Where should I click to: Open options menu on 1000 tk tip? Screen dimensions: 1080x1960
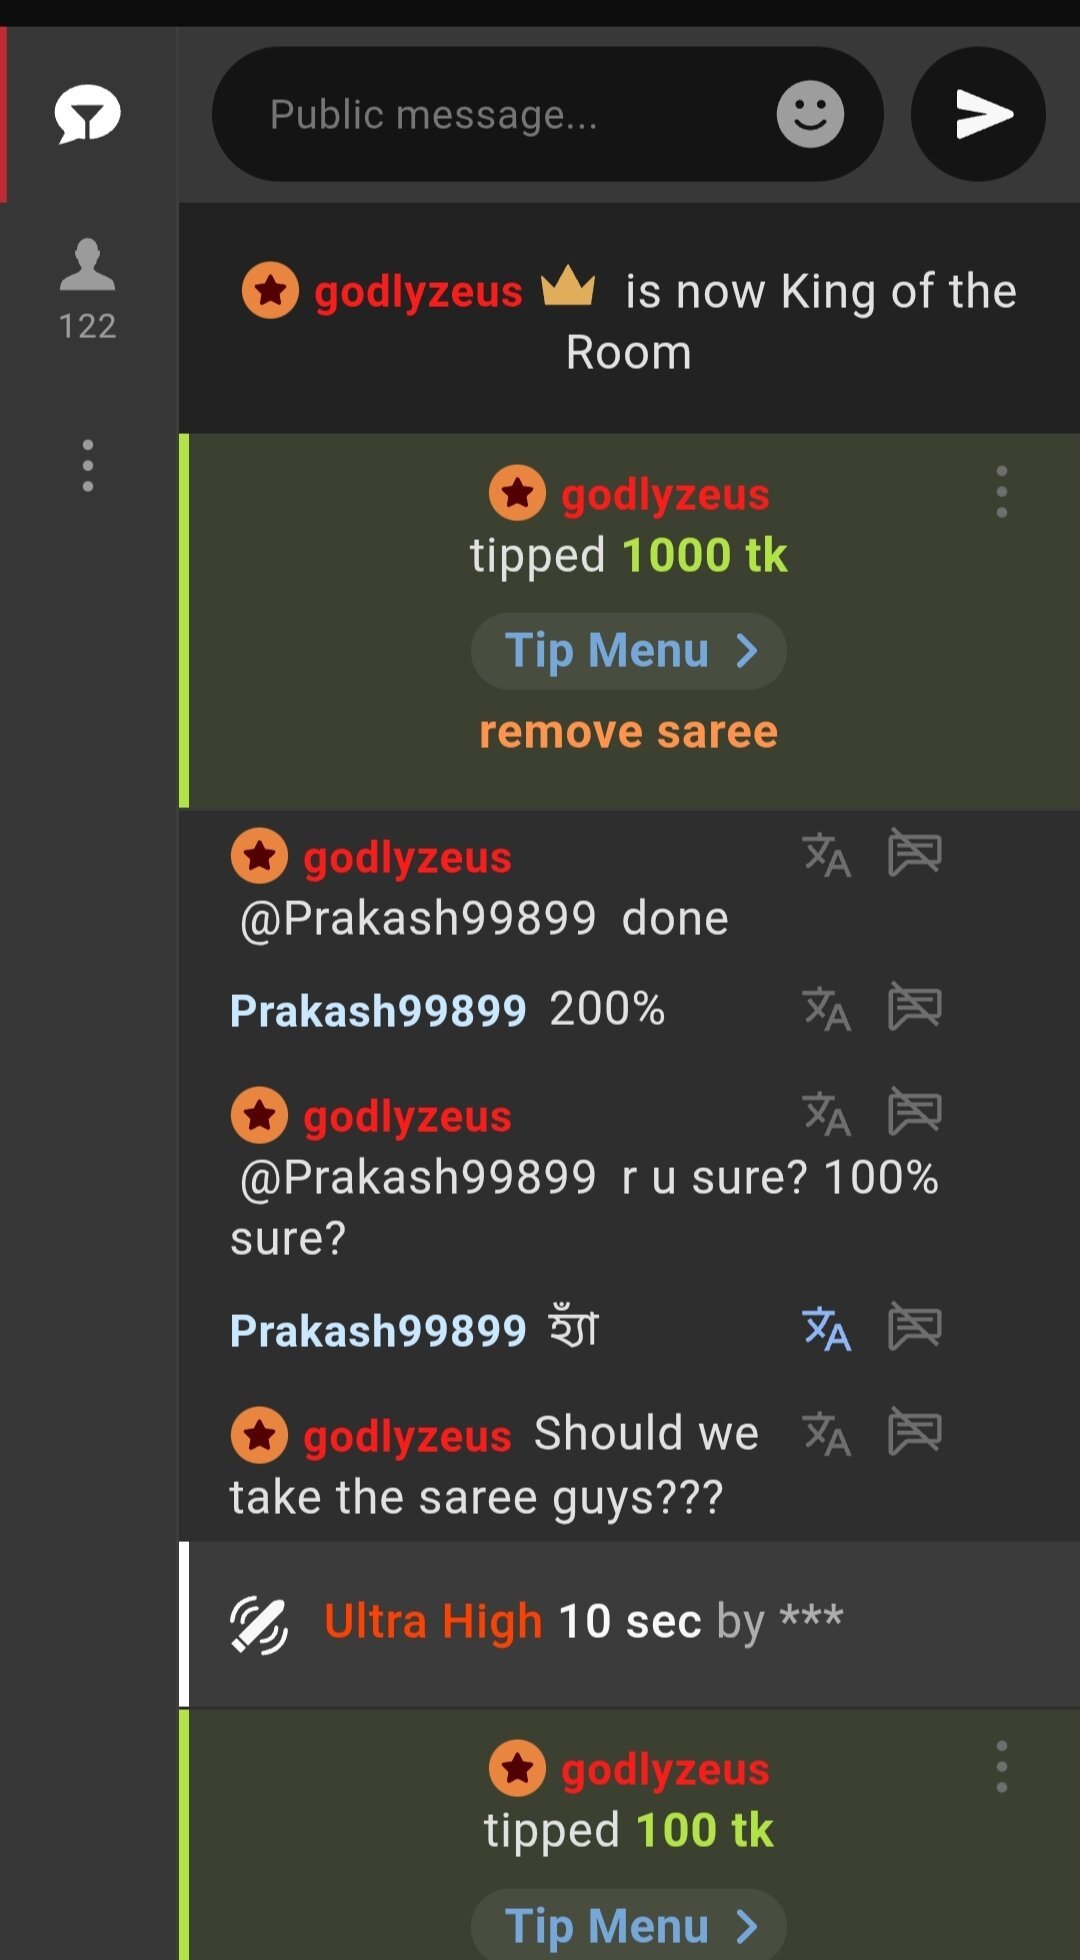(x=1001, y=492)
